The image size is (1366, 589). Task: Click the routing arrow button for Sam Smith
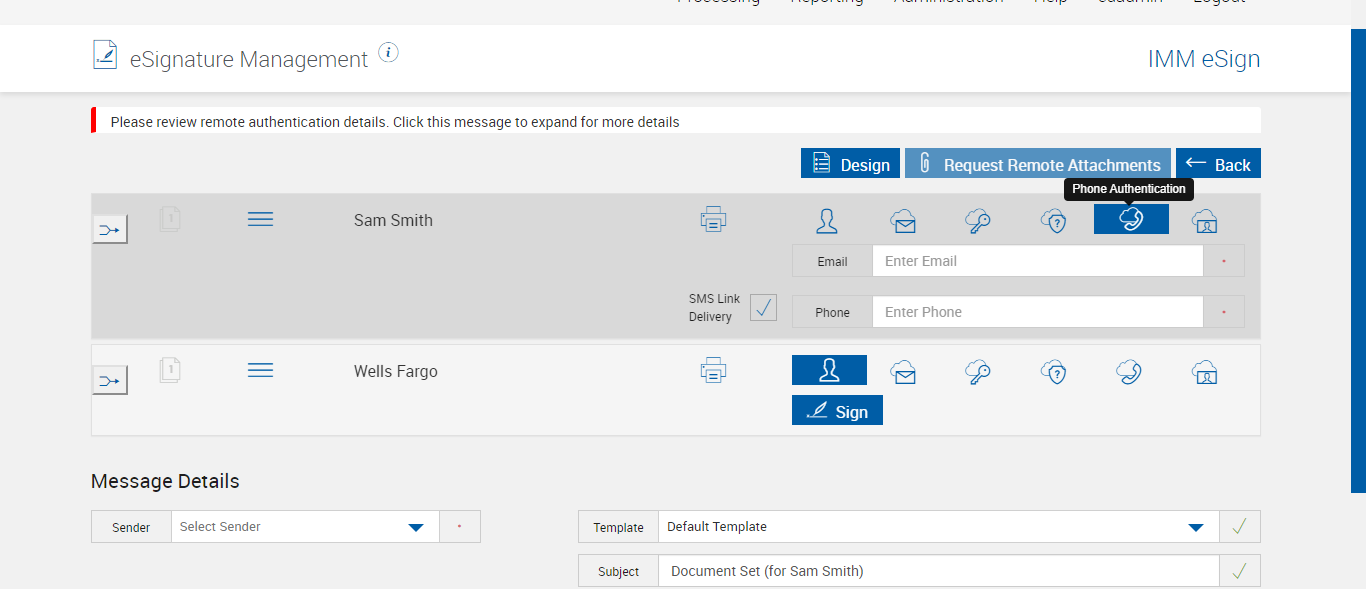tap(110, 230)
